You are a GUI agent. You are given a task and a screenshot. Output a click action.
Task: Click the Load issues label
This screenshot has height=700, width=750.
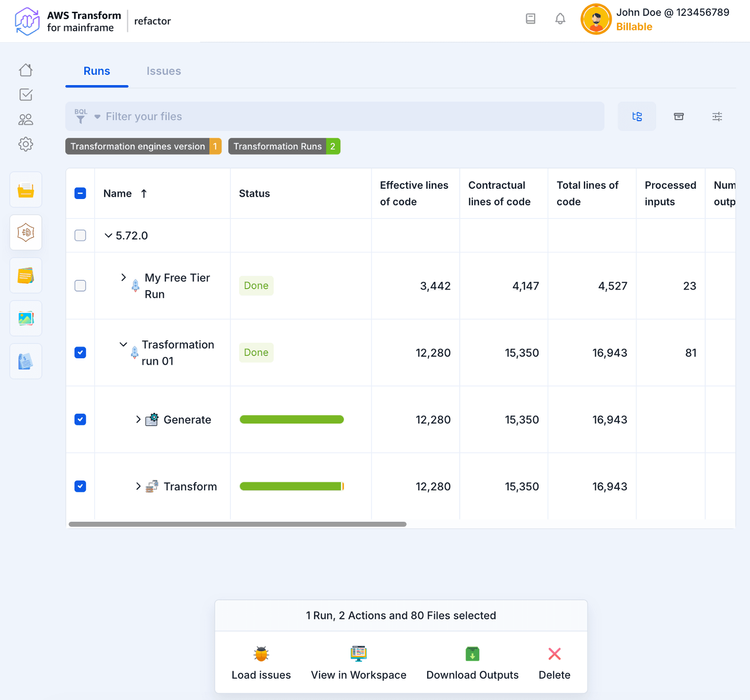[x=261, y=675]
